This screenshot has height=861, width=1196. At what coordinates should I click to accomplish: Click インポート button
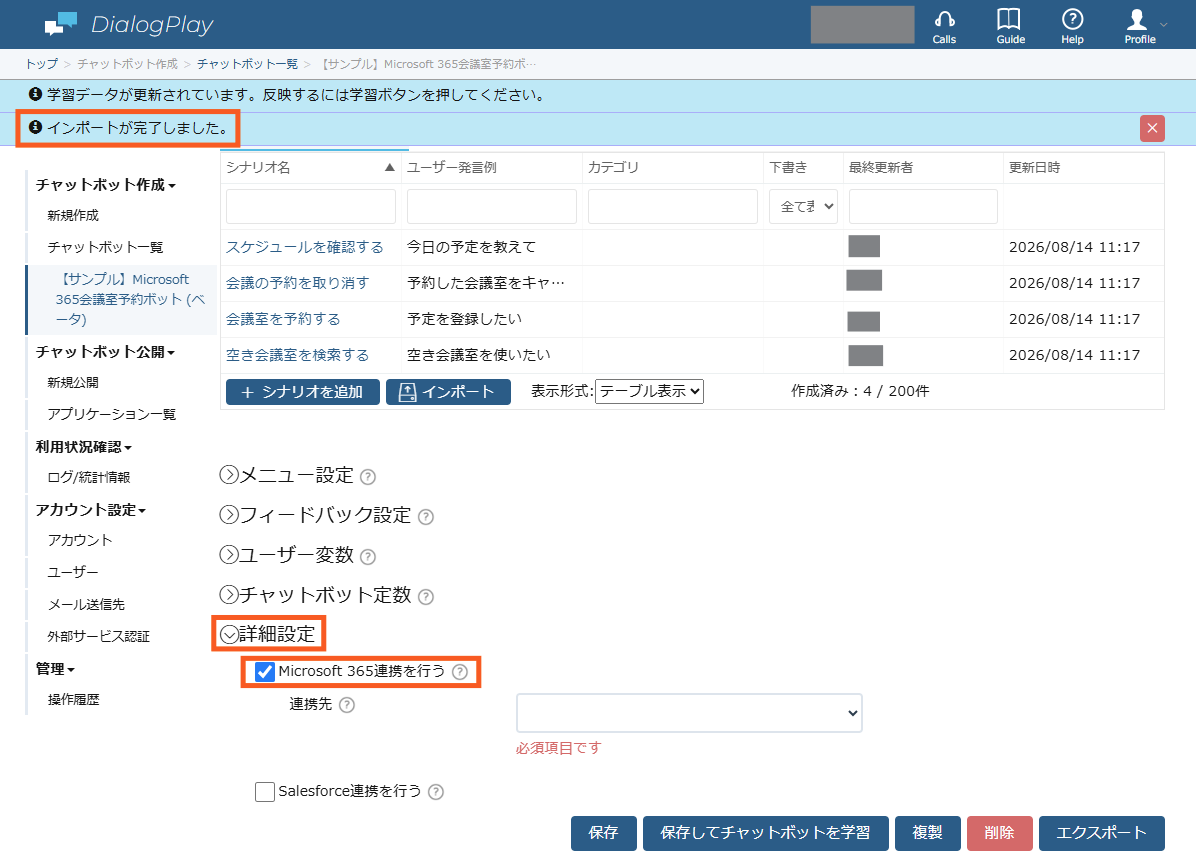[448, 392]
